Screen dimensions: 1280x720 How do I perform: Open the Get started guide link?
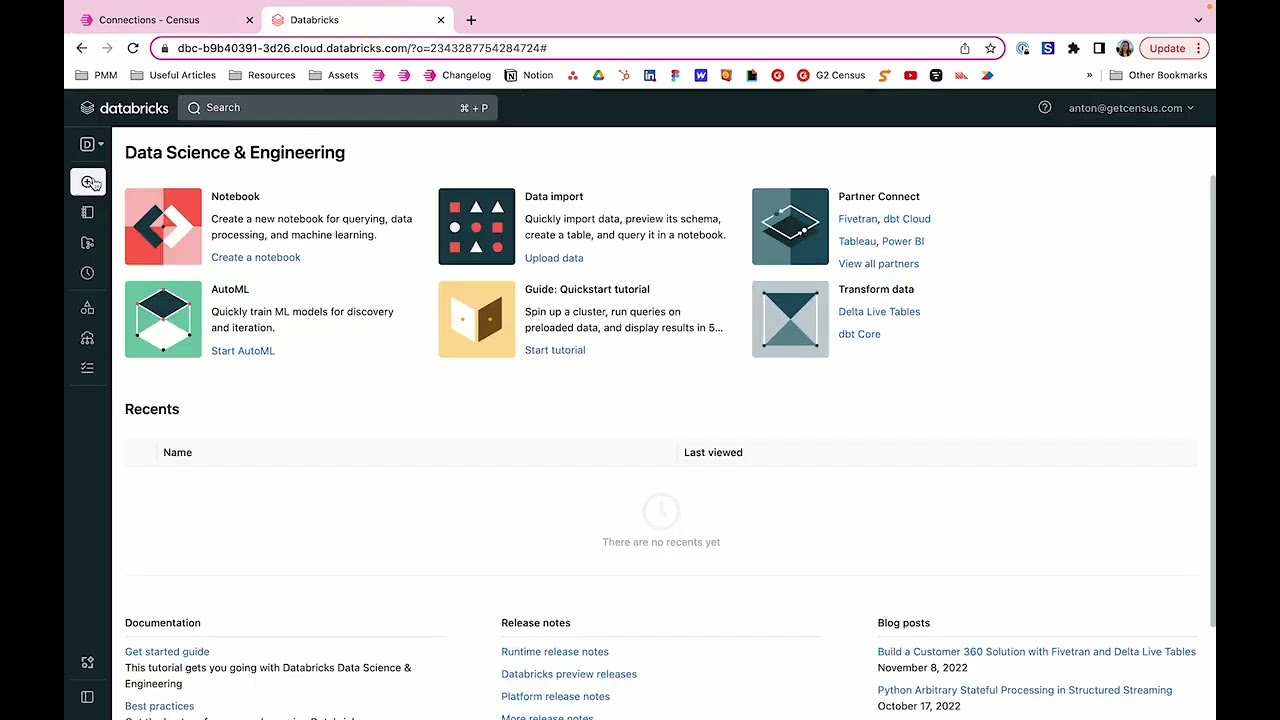(167, 652)
